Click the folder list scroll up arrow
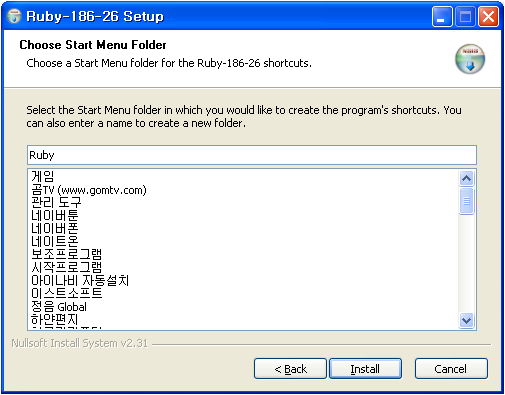This screenshot has height=395, width=505. click(x=466, y=178)
